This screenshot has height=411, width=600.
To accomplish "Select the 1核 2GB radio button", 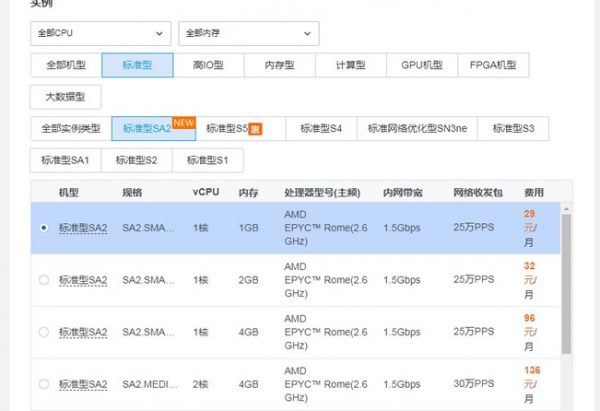I will 43,281.
